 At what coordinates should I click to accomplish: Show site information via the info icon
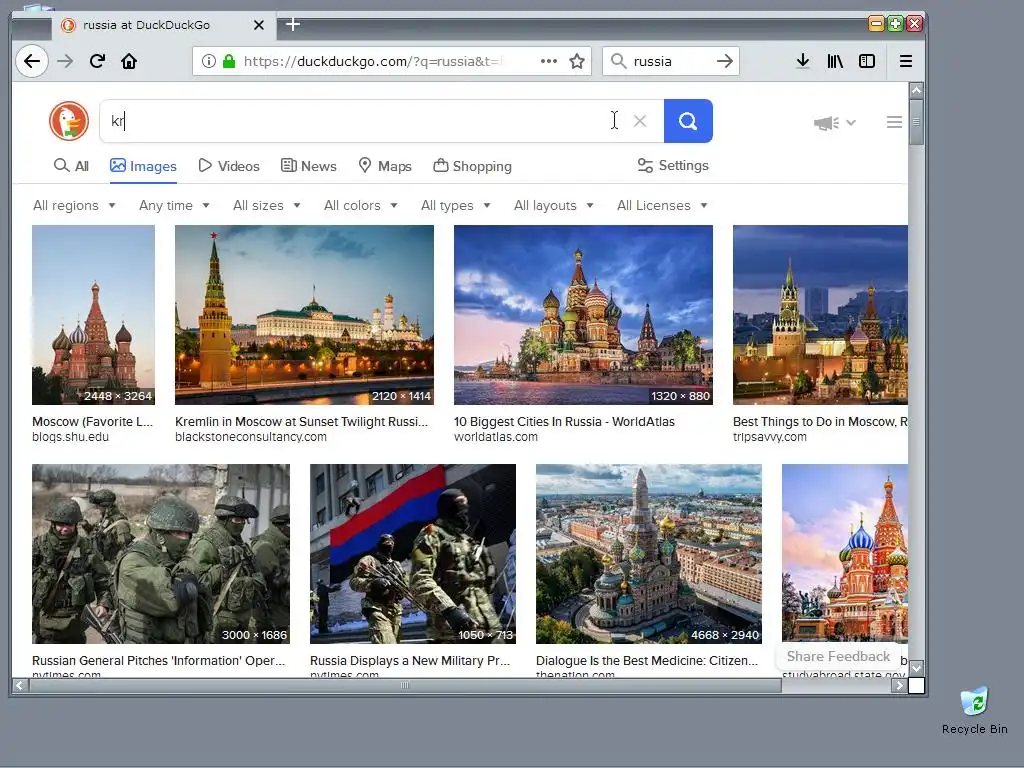(208, 61)
